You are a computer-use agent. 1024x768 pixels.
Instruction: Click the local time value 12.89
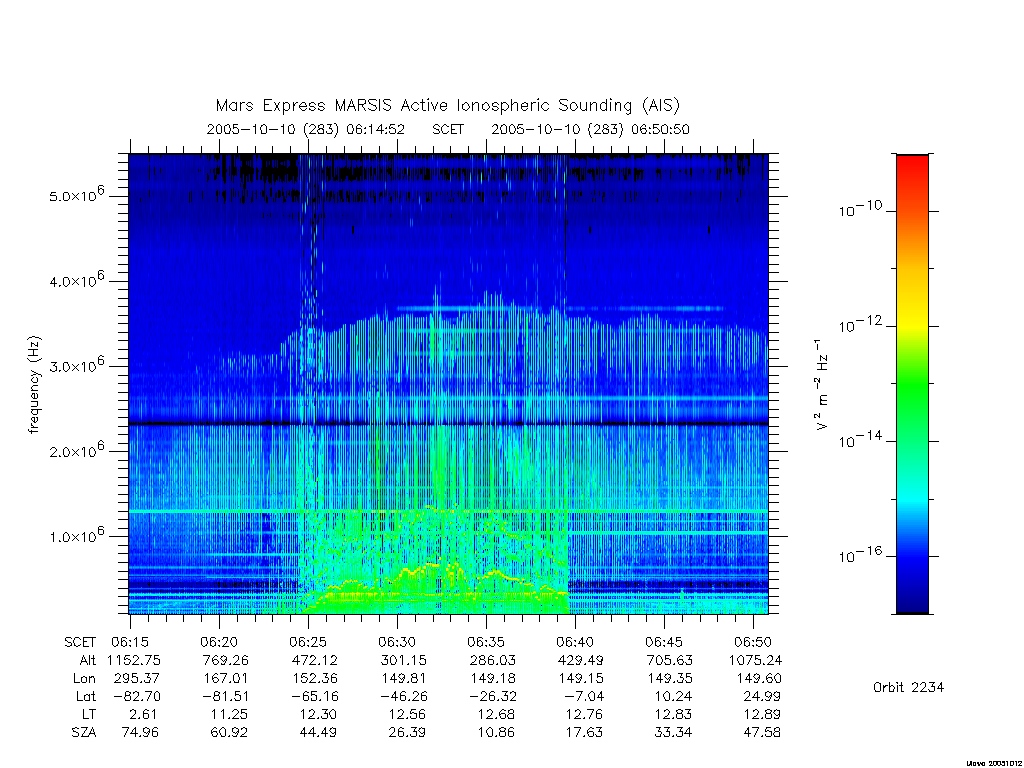coord(762,715)
